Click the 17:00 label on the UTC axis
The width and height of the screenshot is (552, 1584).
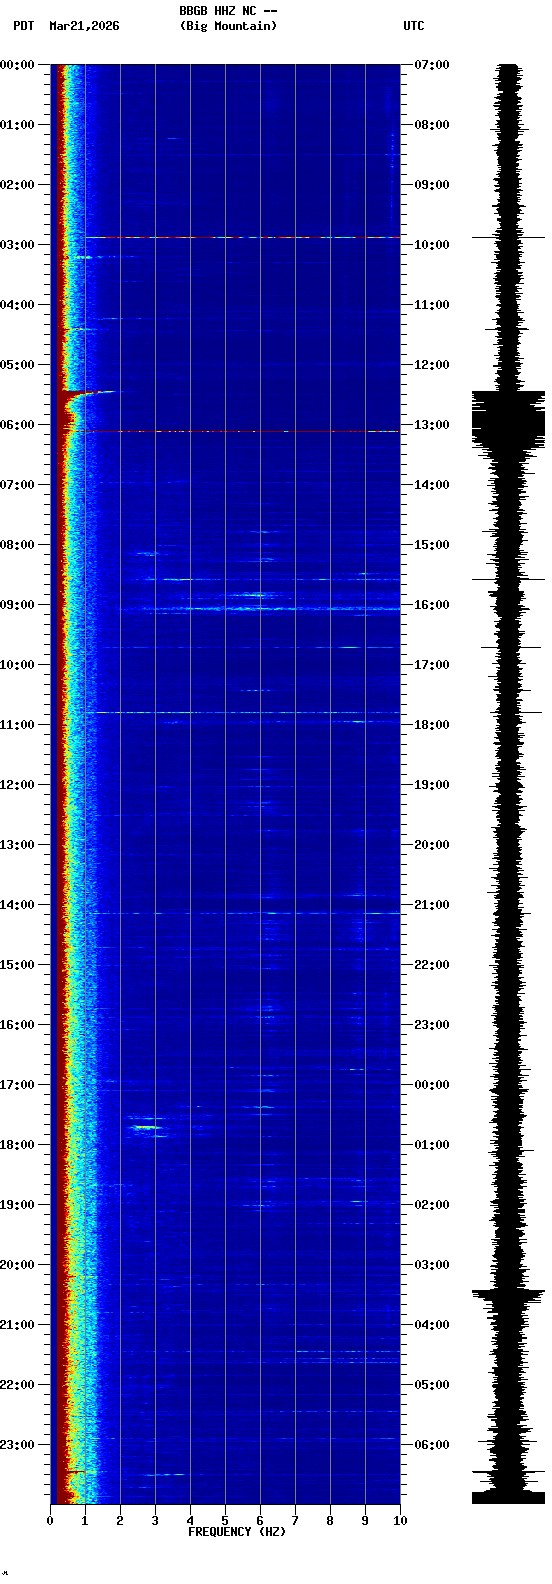click(x=432, y=665)
